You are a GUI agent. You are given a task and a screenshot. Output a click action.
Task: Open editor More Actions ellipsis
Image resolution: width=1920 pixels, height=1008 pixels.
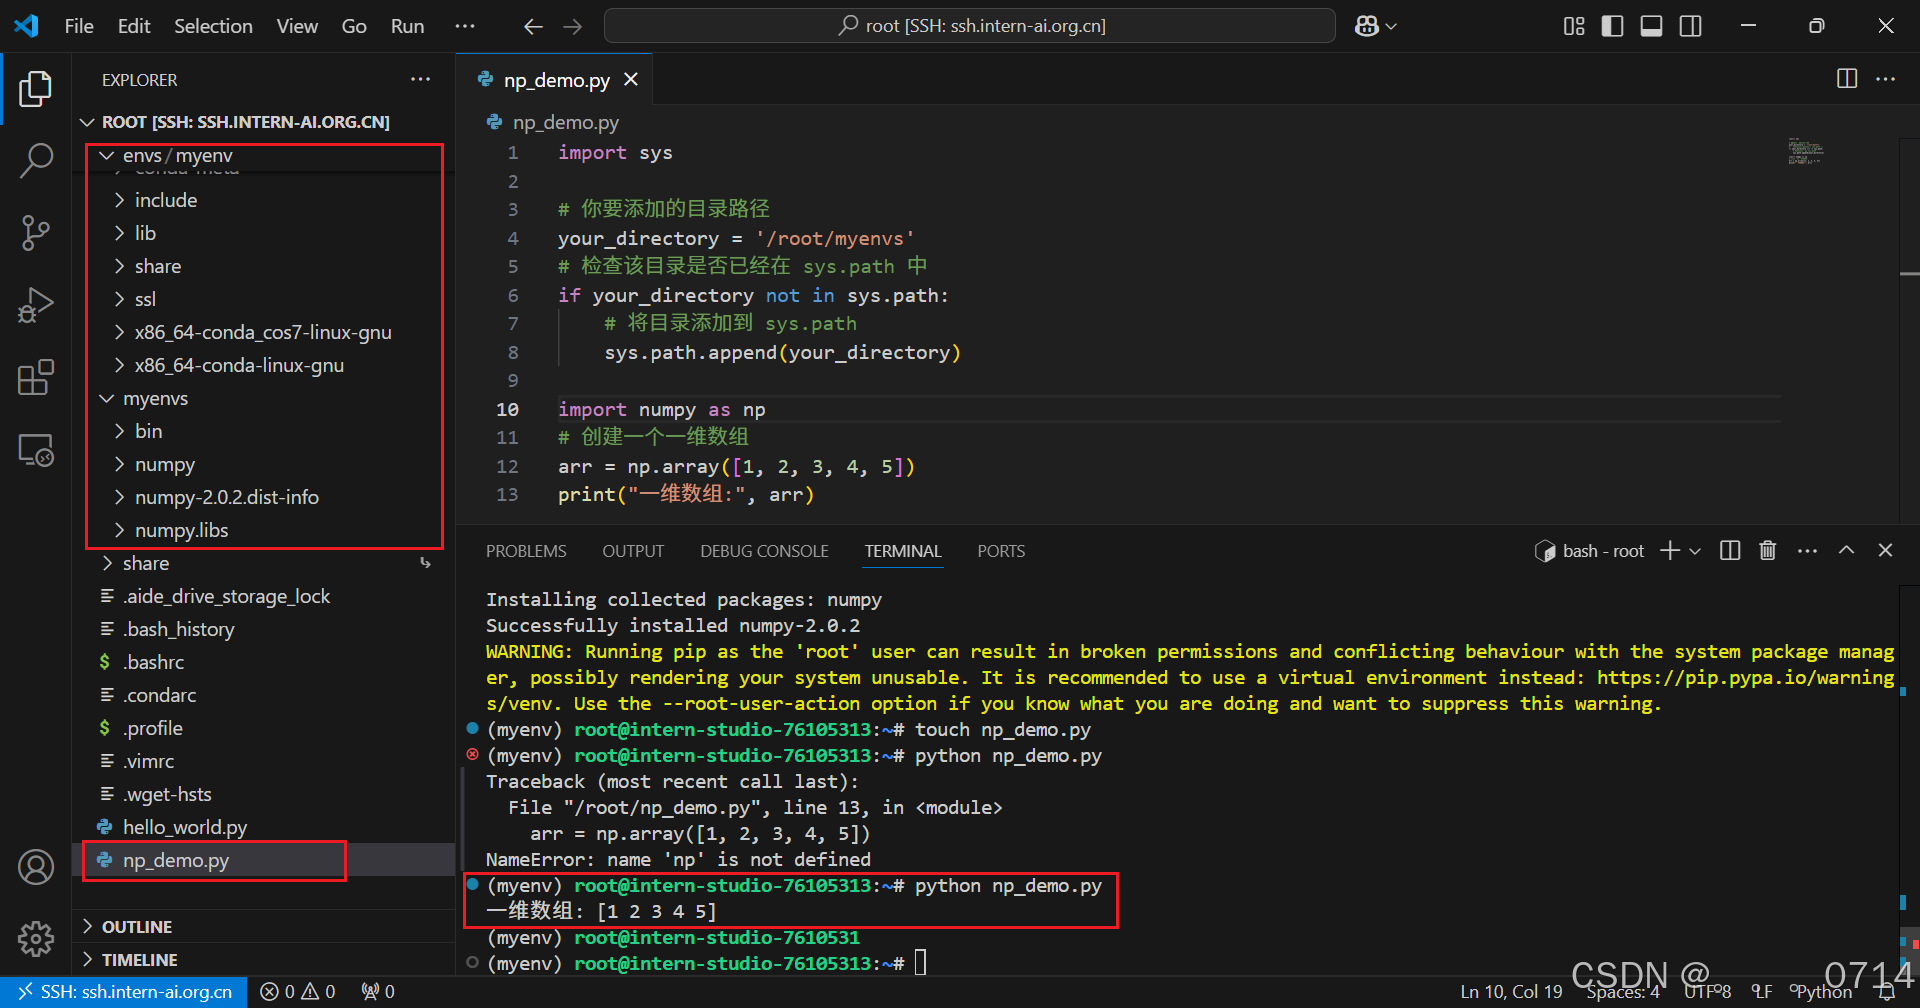click(x=1886, y=79)
